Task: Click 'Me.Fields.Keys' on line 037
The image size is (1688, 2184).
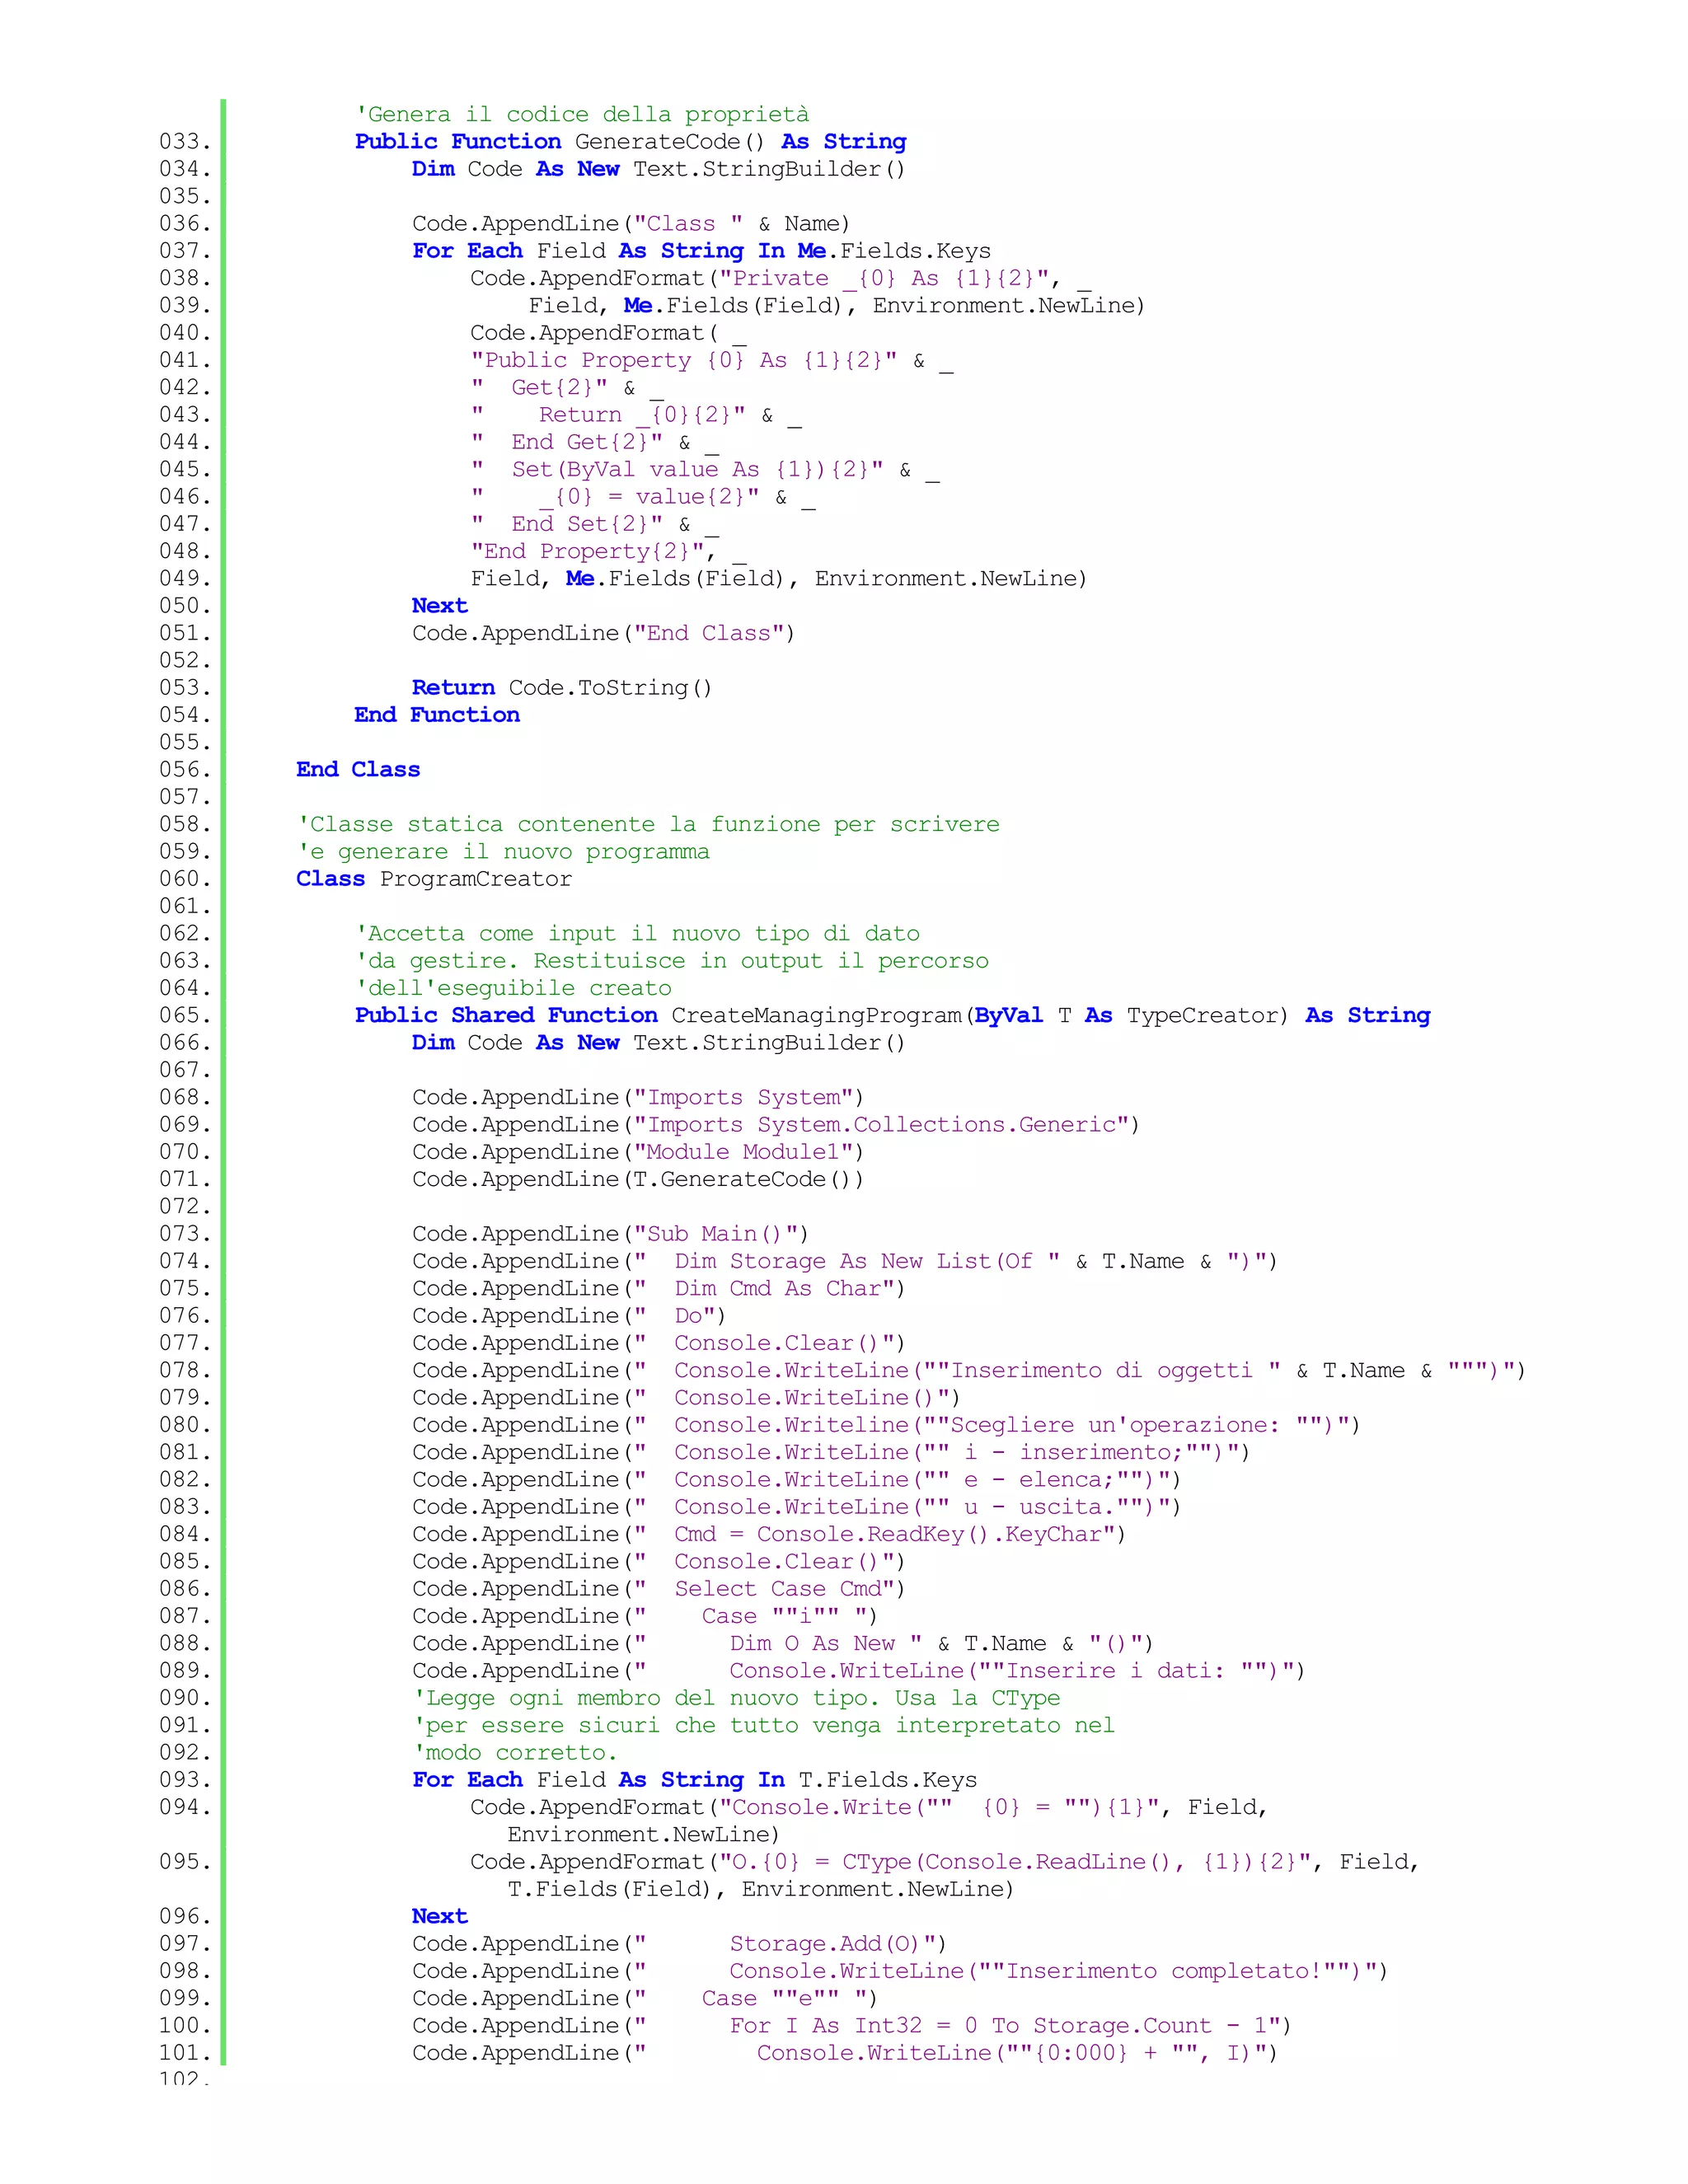Action: tap(894, 251)
